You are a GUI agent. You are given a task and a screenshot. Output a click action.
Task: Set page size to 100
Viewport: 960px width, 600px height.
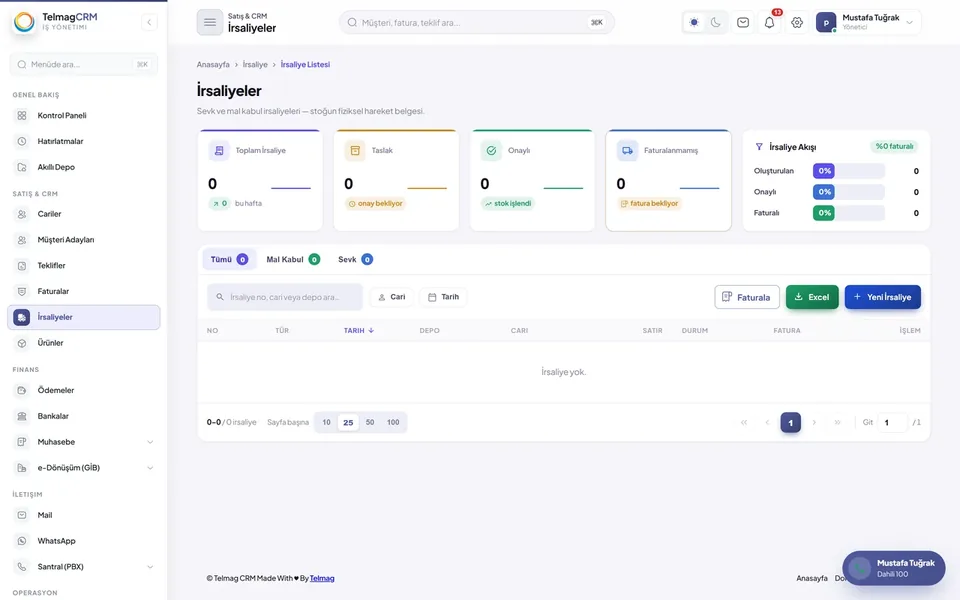coord(393,422)
